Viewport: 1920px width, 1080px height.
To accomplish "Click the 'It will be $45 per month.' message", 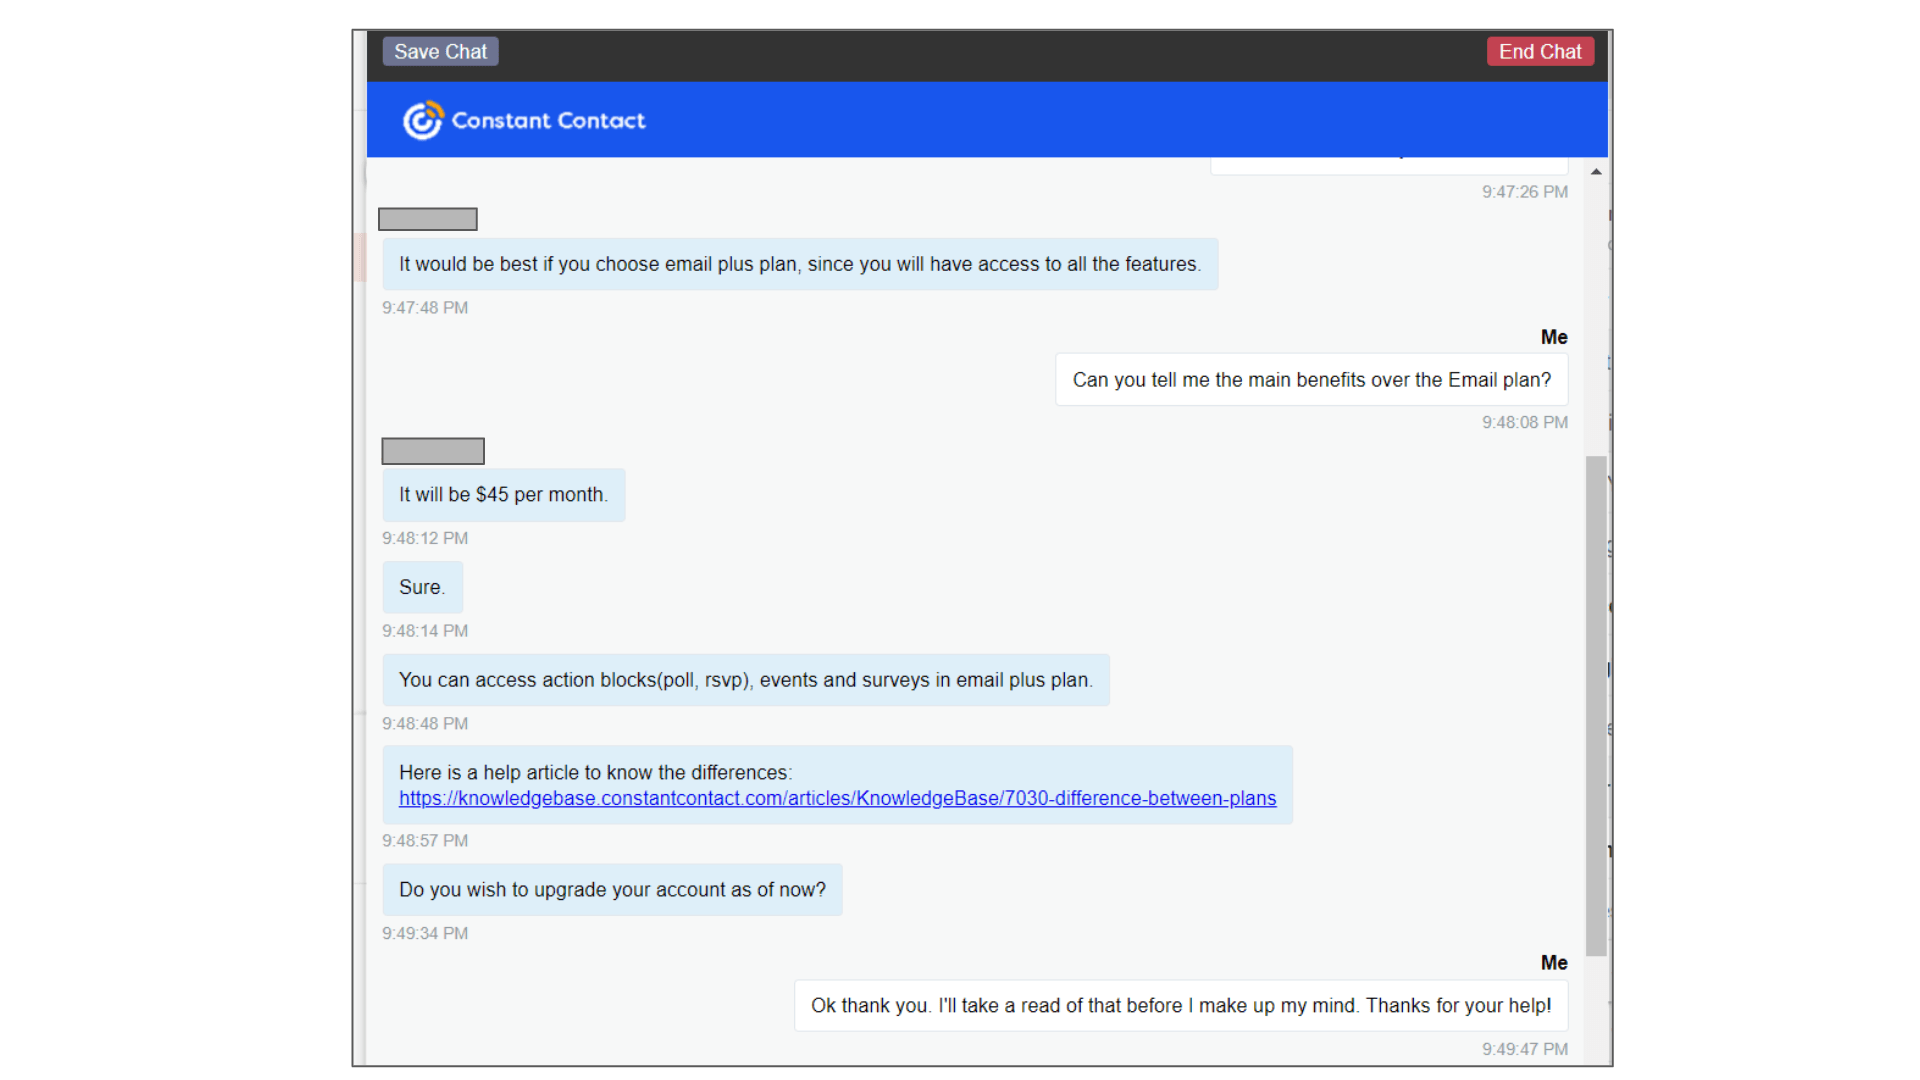I will [x=503, y=495].
